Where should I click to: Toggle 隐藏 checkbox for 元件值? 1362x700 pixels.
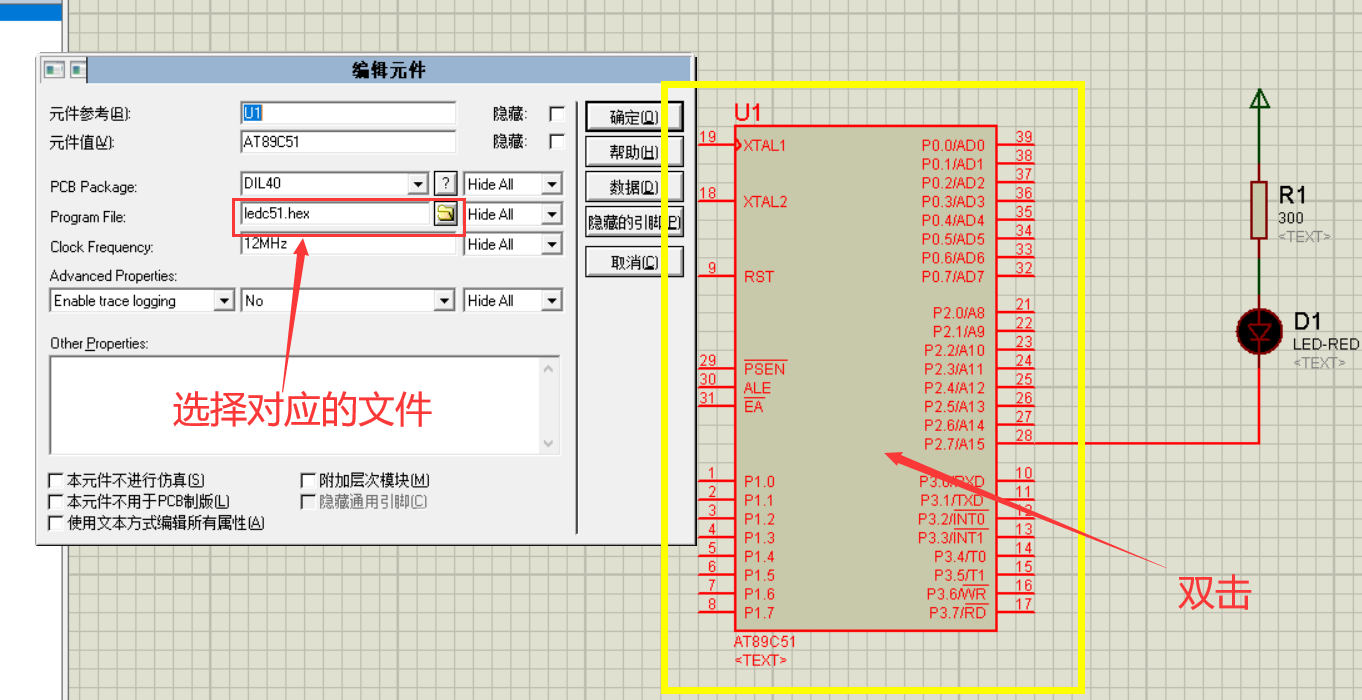(x=557, y=142)
